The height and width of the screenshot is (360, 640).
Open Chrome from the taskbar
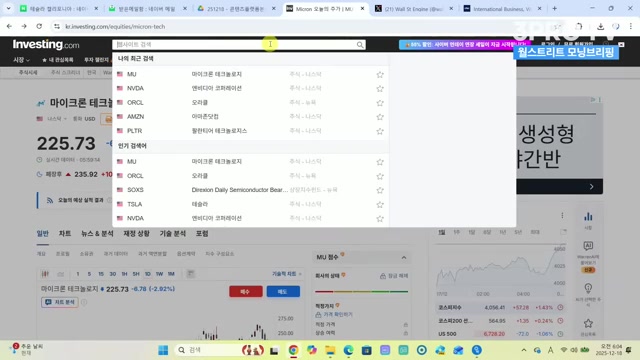click(293, 350)
